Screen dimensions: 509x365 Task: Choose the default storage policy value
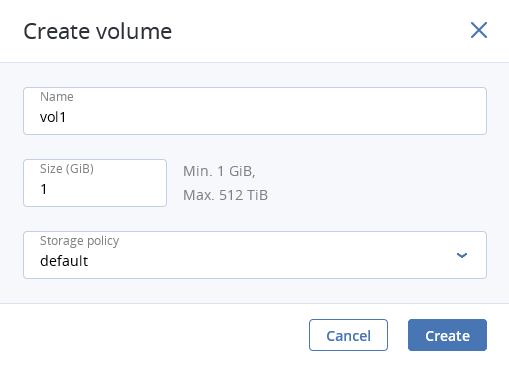pyautogui.click(x=64, y=261)
